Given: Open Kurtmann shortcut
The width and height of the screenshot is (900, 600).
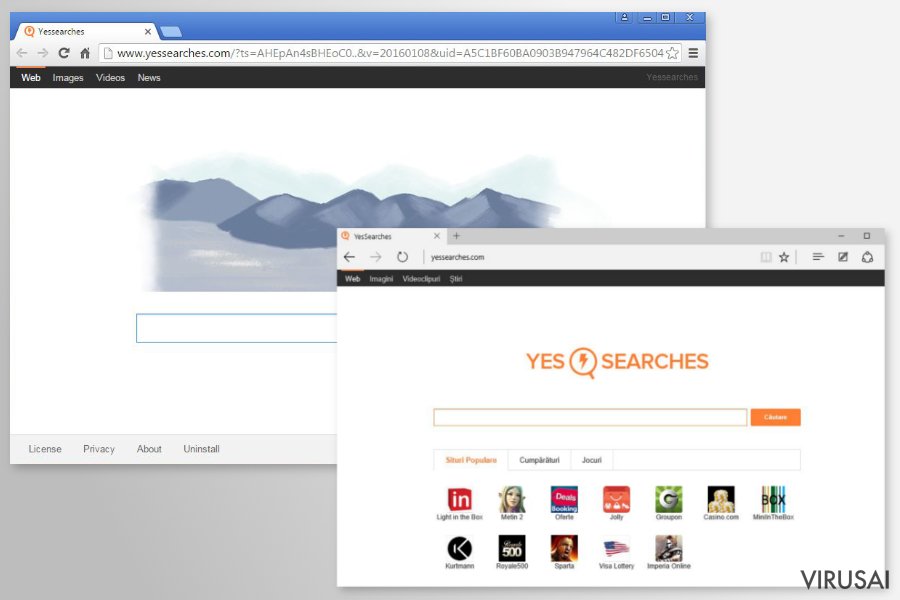Looking at the screenshot, I should click(x=460, y=552).
